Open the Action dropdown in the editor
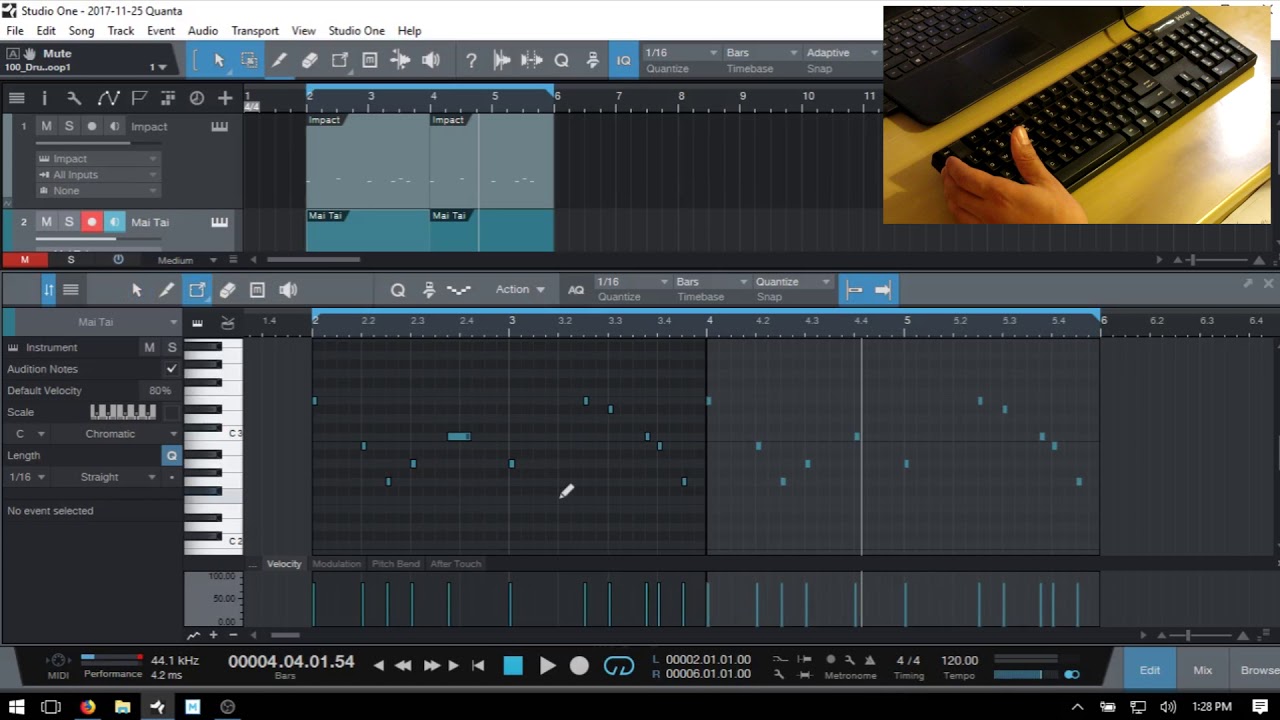The height and width of the screenshot is (720, 1280). point(520,289)
